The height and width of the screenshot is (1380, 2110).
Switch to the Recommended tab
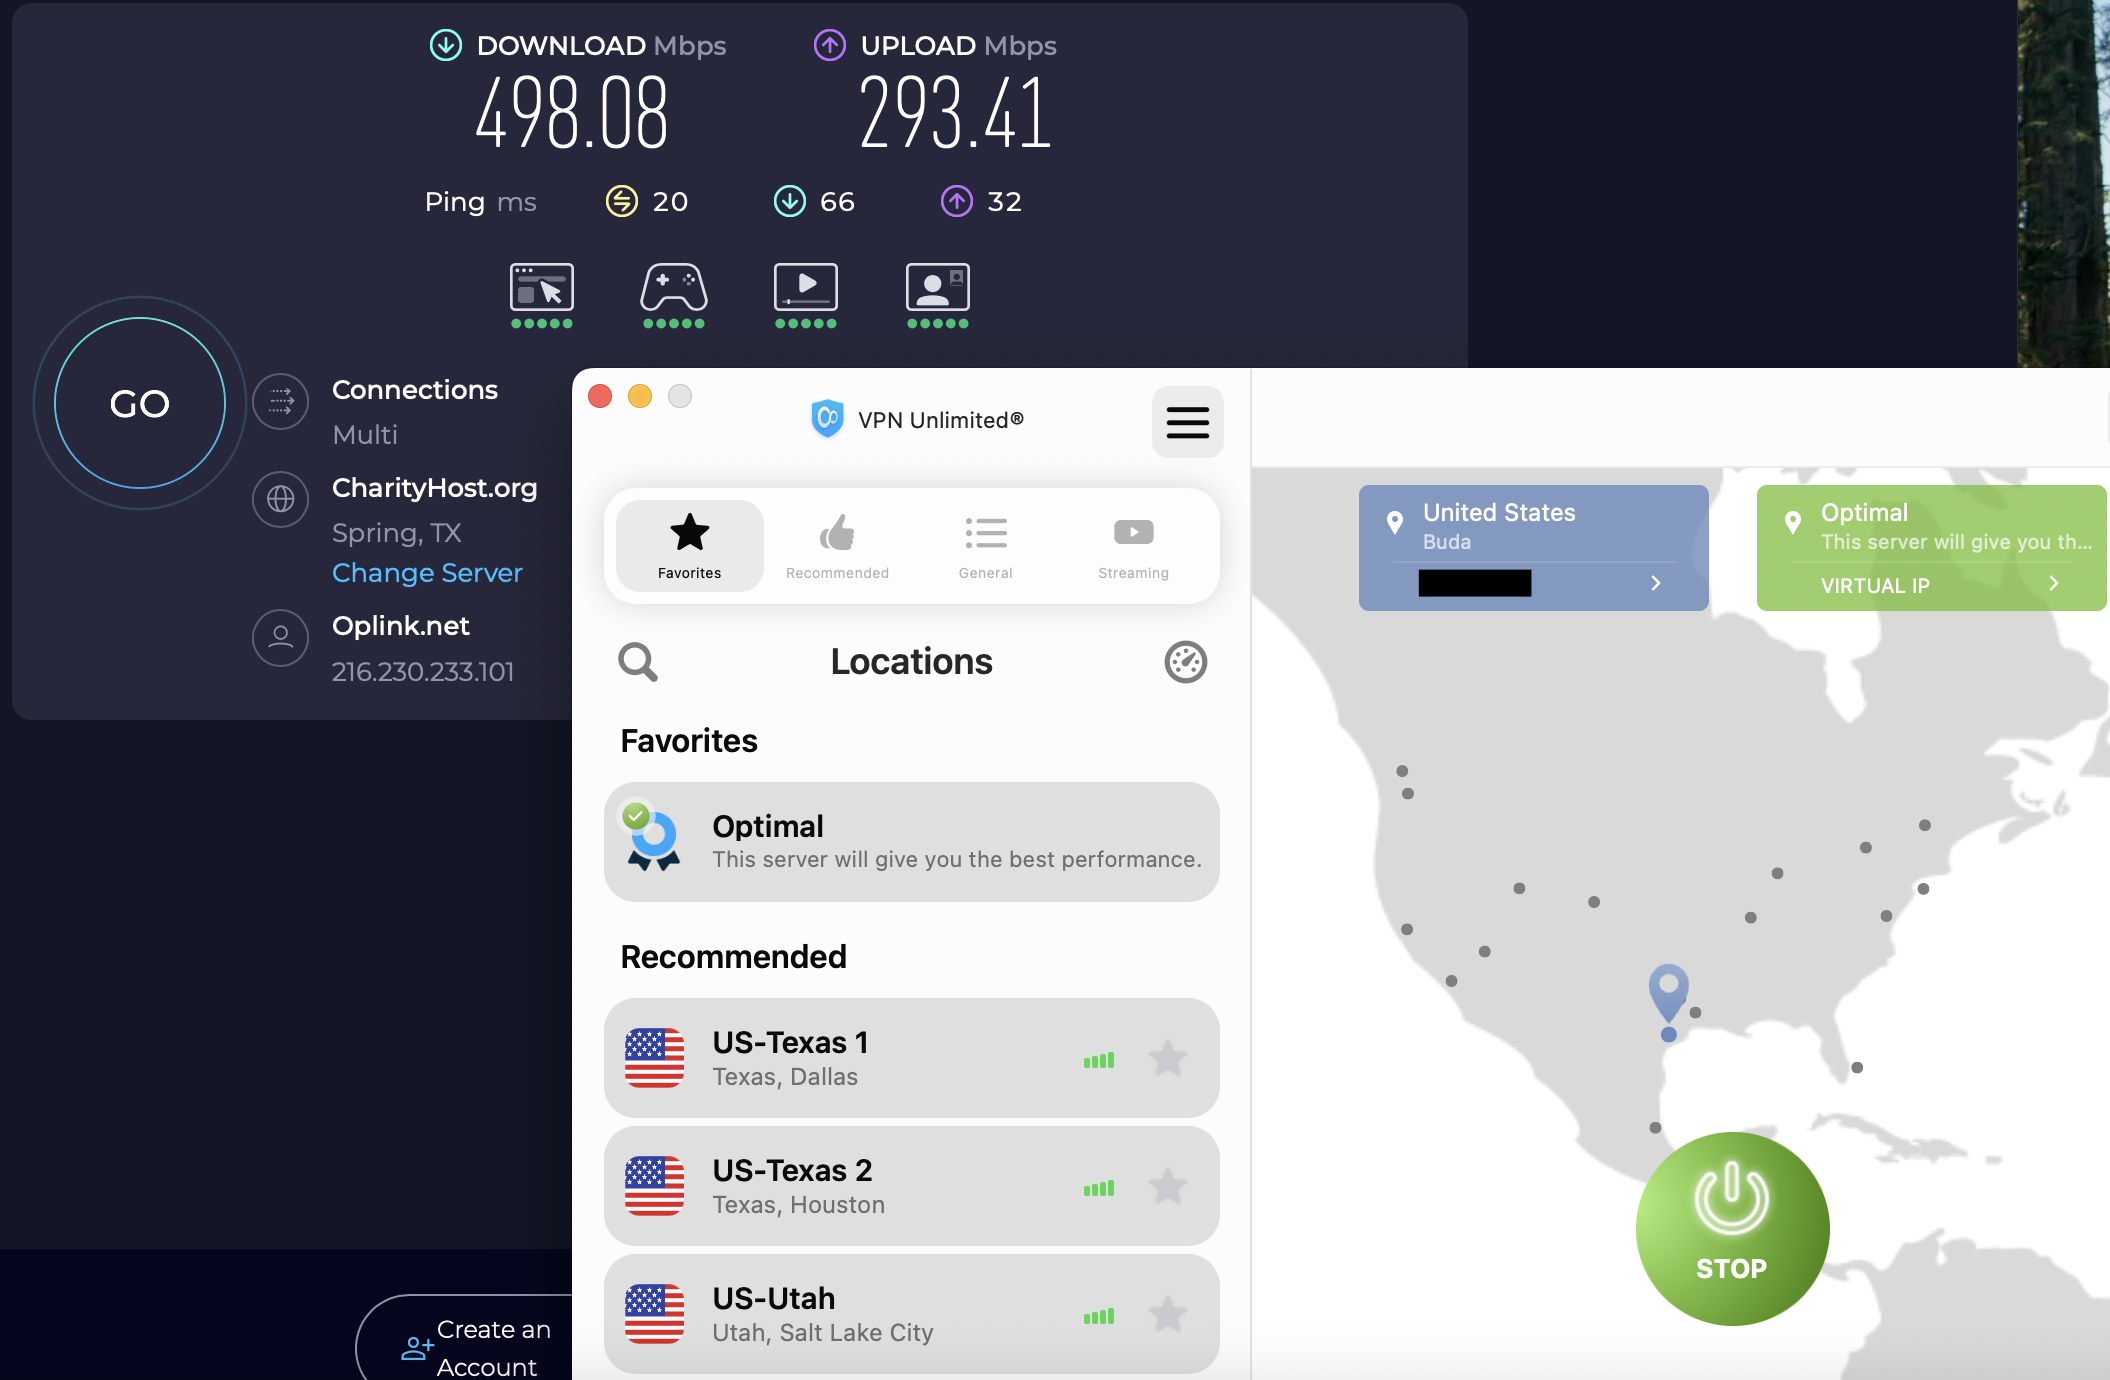(x=837, y=546)
